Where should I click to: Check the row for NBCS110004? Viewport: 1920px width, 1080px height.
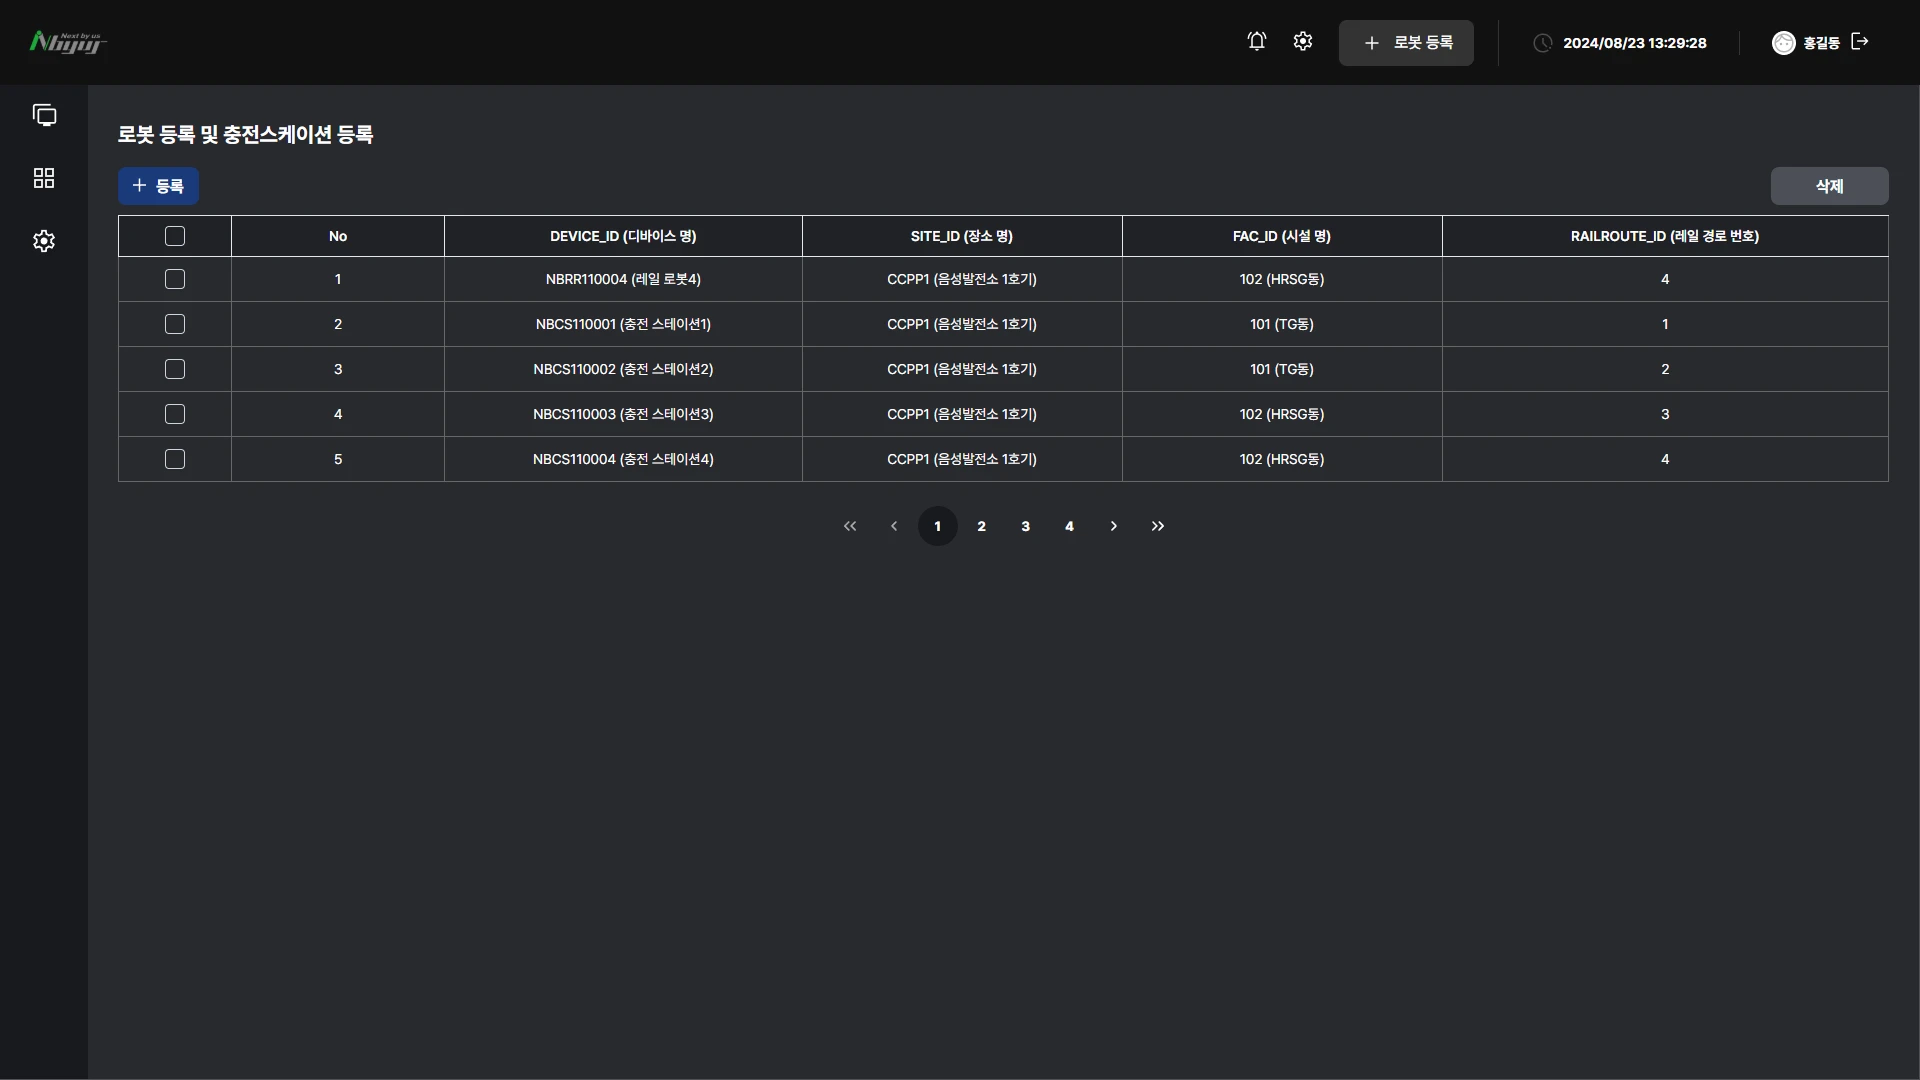[175, 459]
